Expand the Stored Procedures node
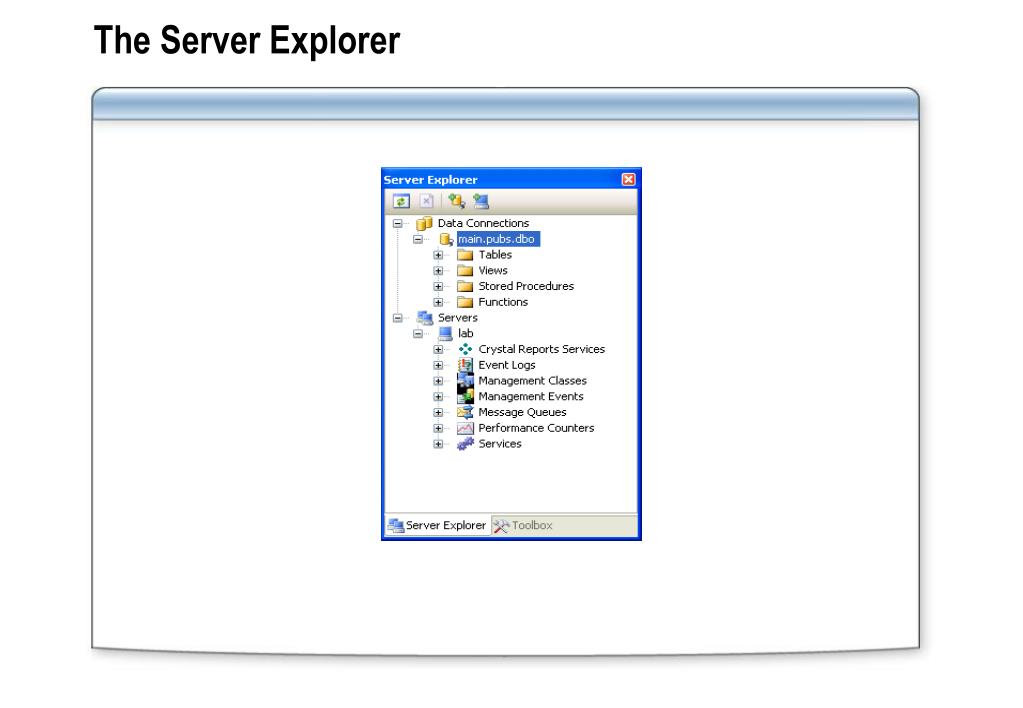Viewport: 1023px width, 708px height. 438,286
